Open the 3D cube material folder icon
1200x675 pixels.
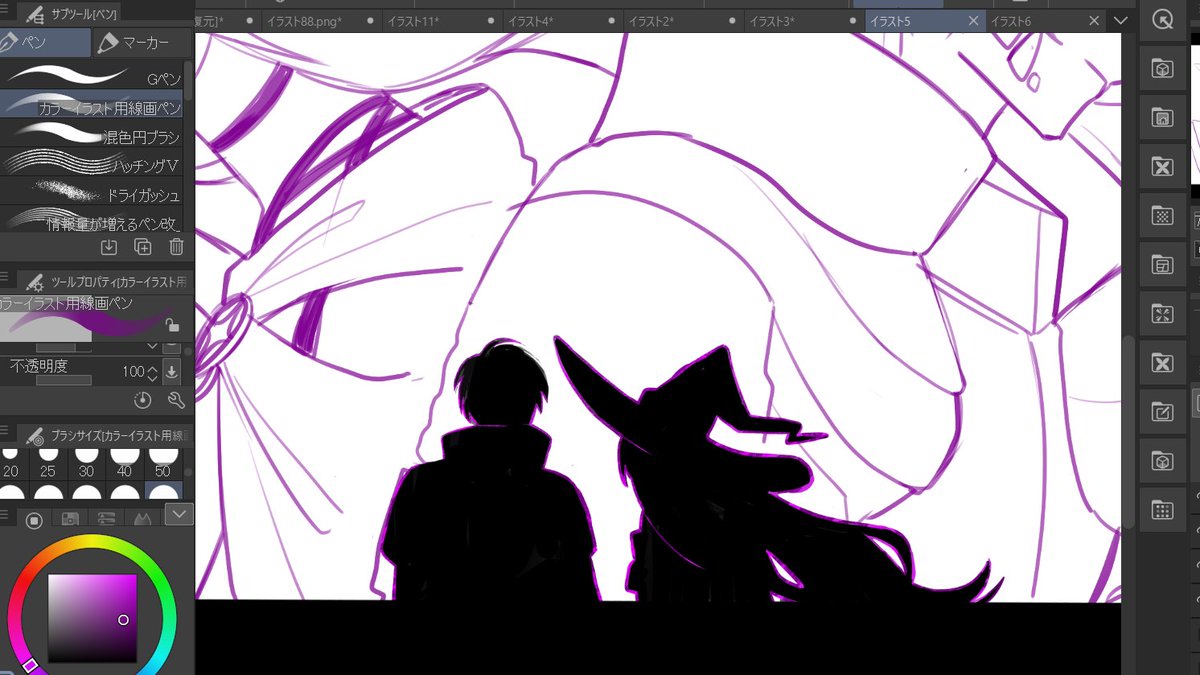pos(1162,69)
